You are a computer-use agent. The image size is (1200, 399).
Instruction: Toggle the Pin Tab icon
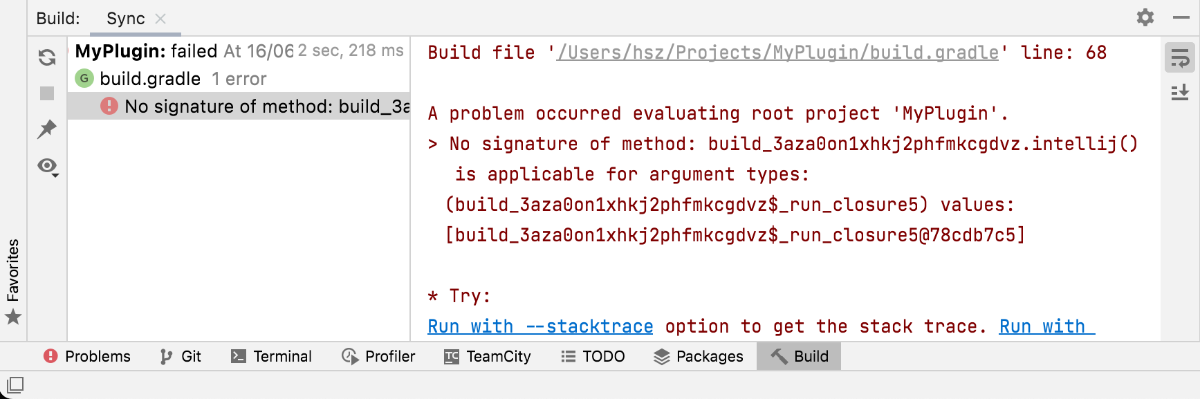coord(47,130)
